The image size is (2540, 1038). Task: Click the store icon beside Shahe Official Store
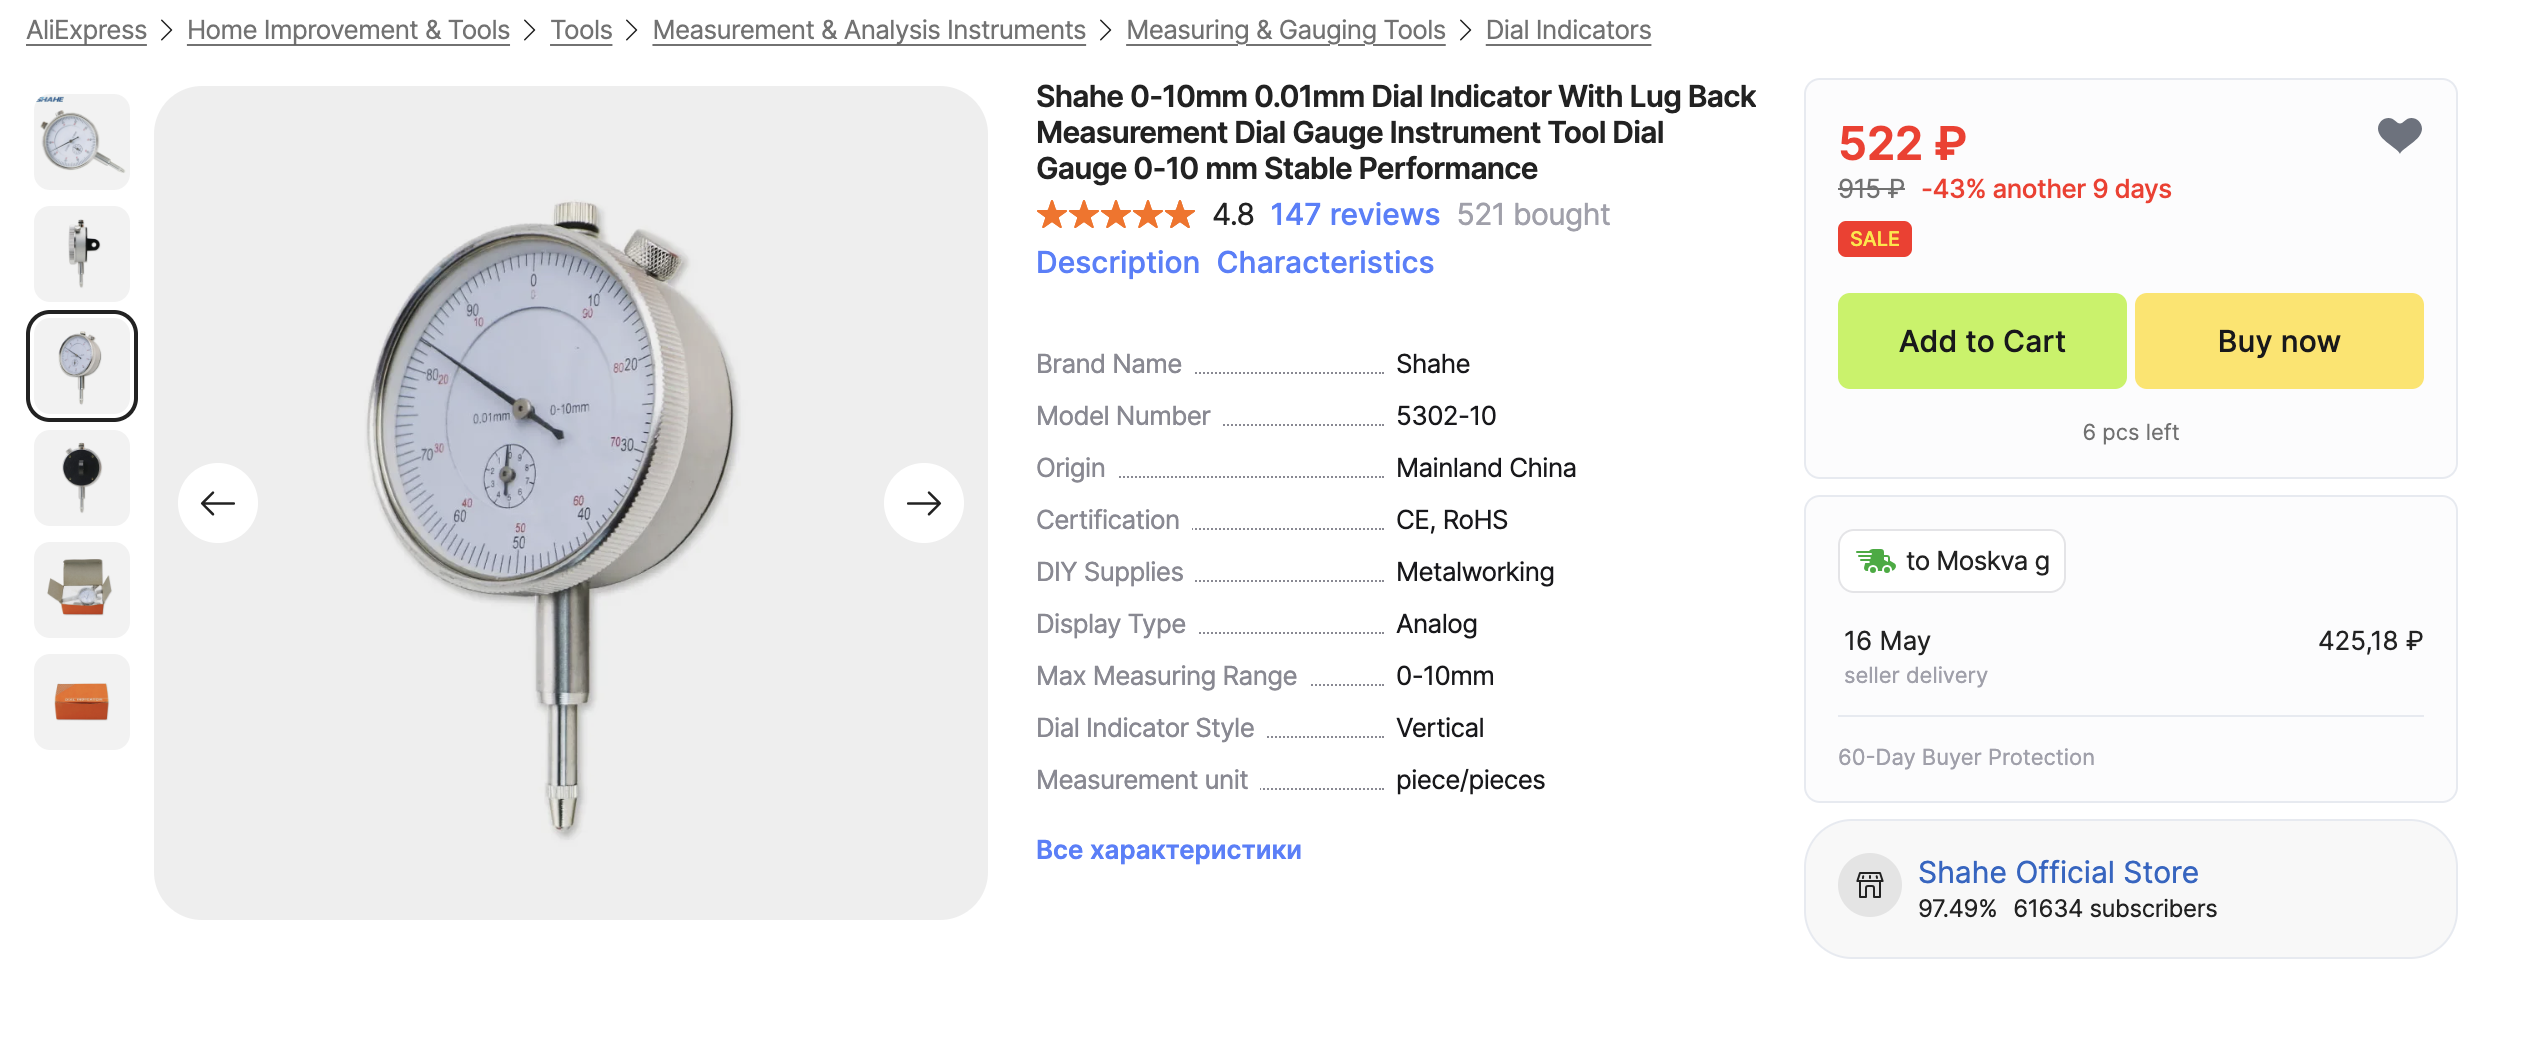click(1869, 885)
